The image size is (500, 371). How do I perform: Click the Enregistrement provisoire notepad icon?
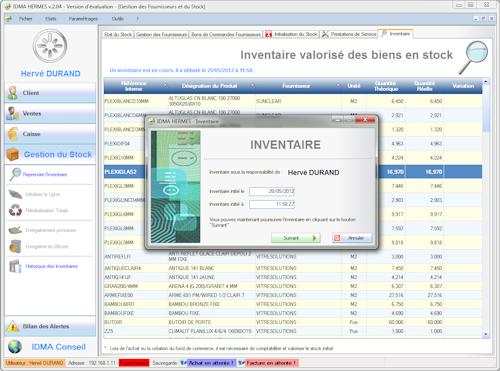click(x=15, y=230)
